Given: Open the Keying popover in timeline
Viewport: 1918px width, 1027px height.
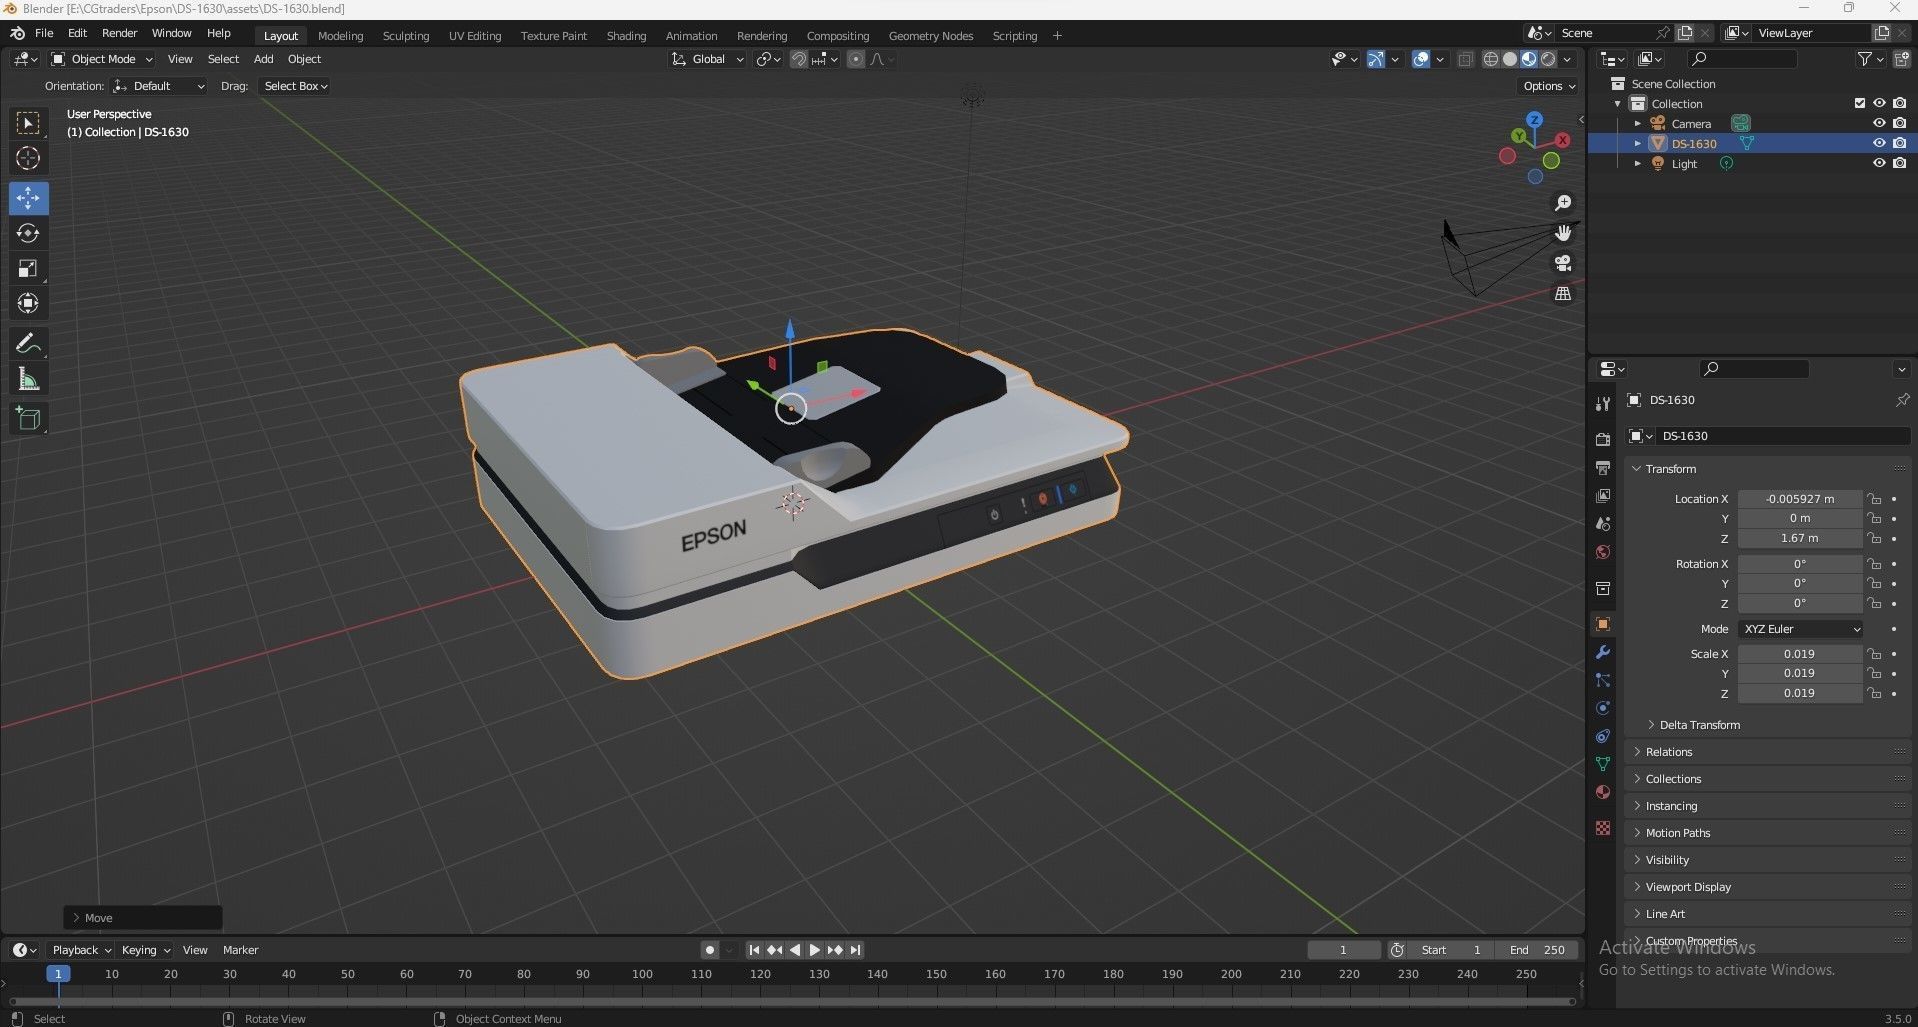Looking at the screenshot, I should 145,950.
